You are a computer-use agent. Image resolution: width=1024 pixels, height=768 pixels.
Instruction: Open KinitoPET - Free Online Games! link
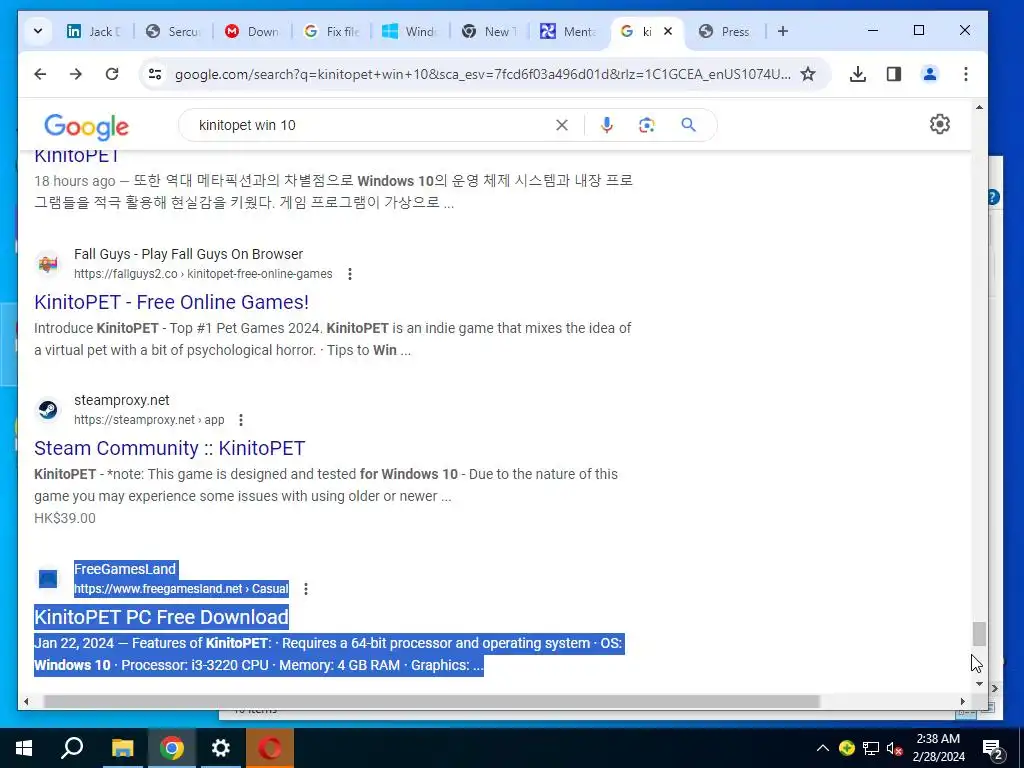click(x=171, y=302)
